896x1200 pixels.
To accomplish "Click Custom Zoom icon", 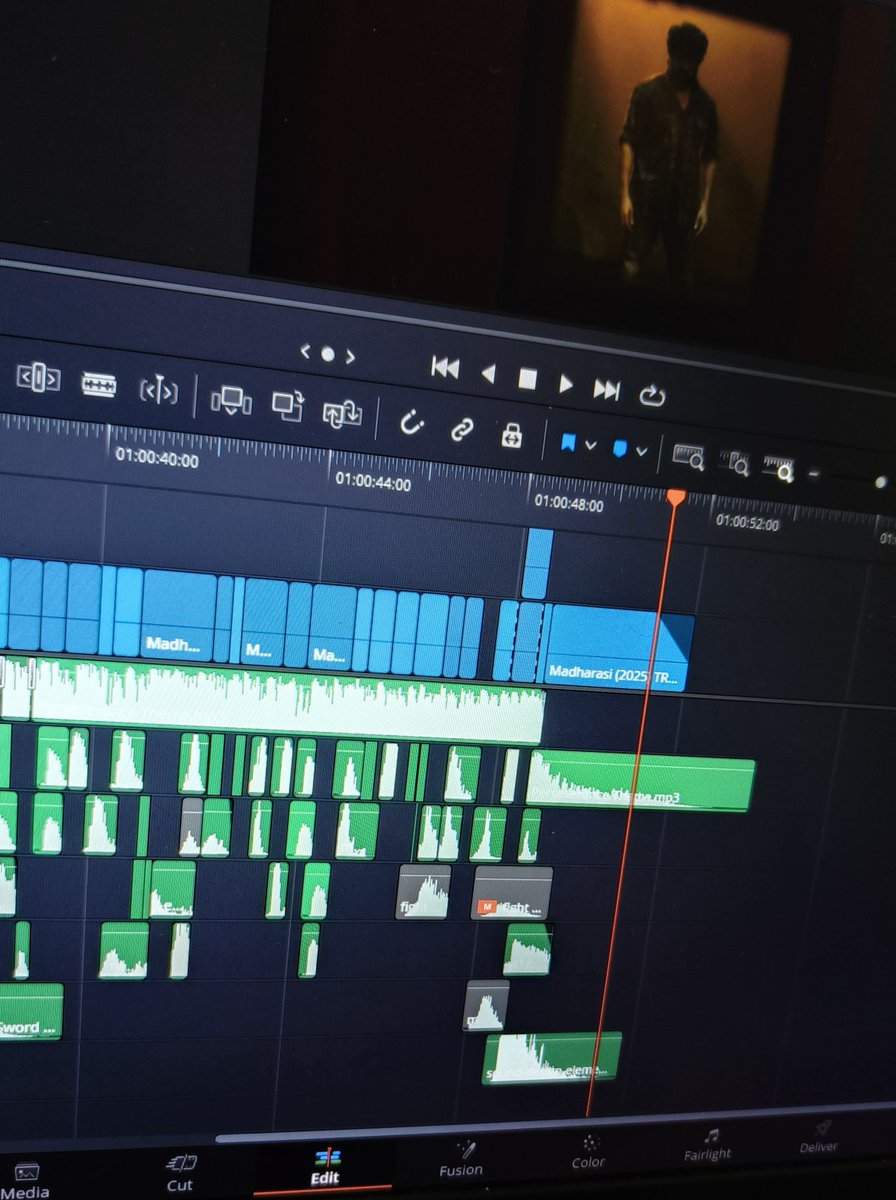I will [x=778, y=468].
